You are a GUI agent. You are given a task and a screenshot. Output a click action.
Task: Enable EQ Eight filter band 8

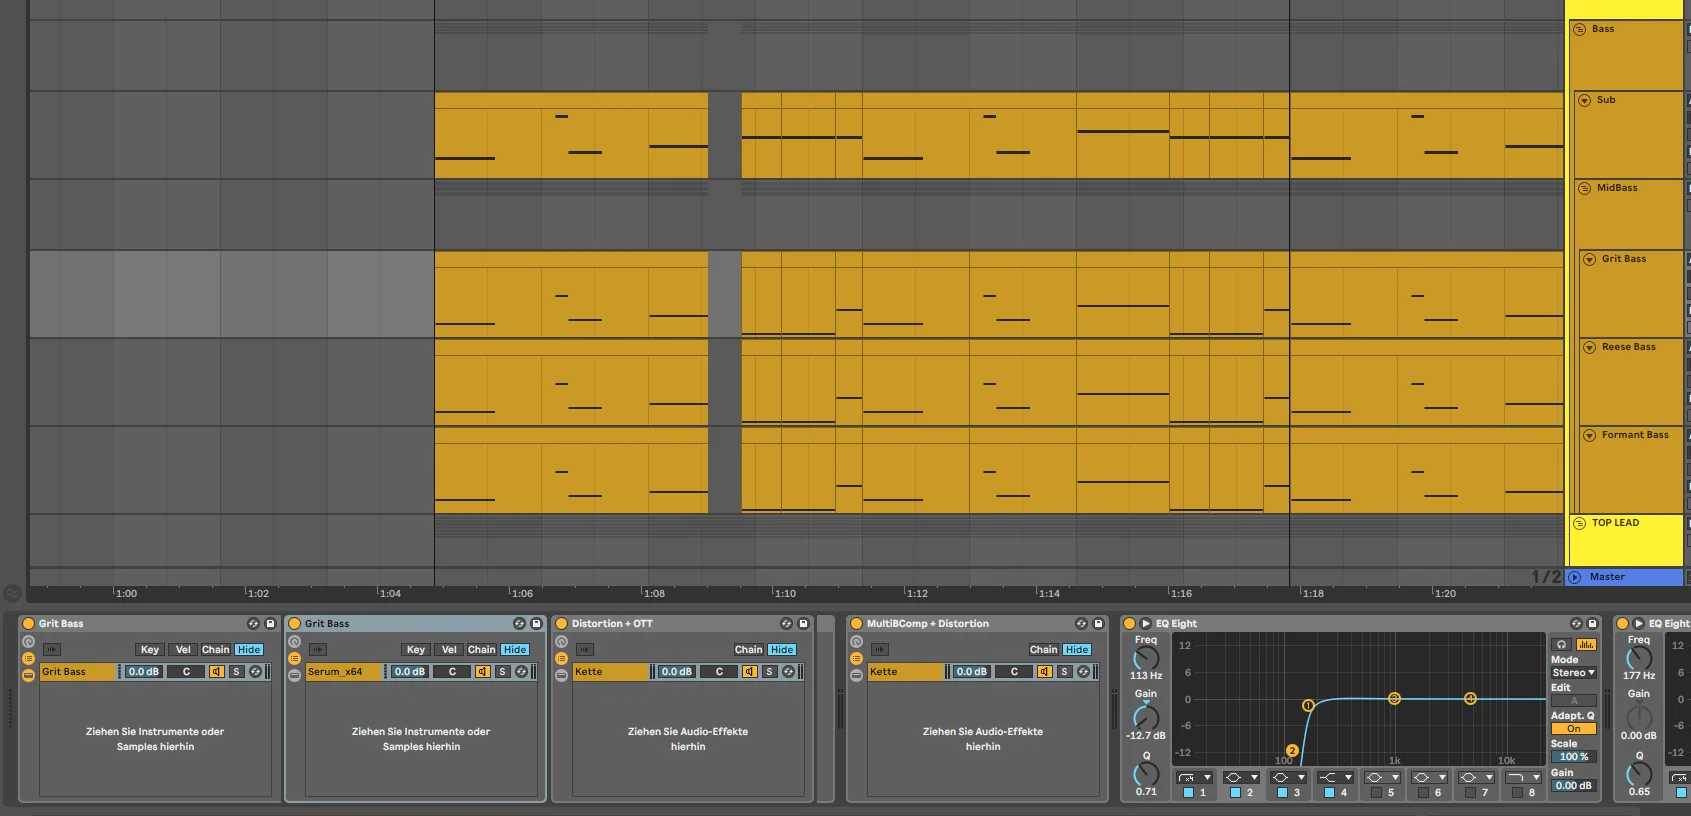pos(1517,792)
